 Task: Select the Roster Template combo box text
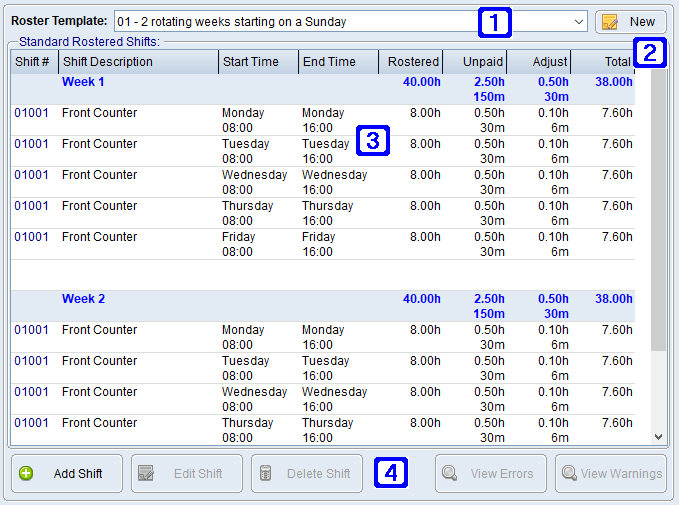[300, 21]
